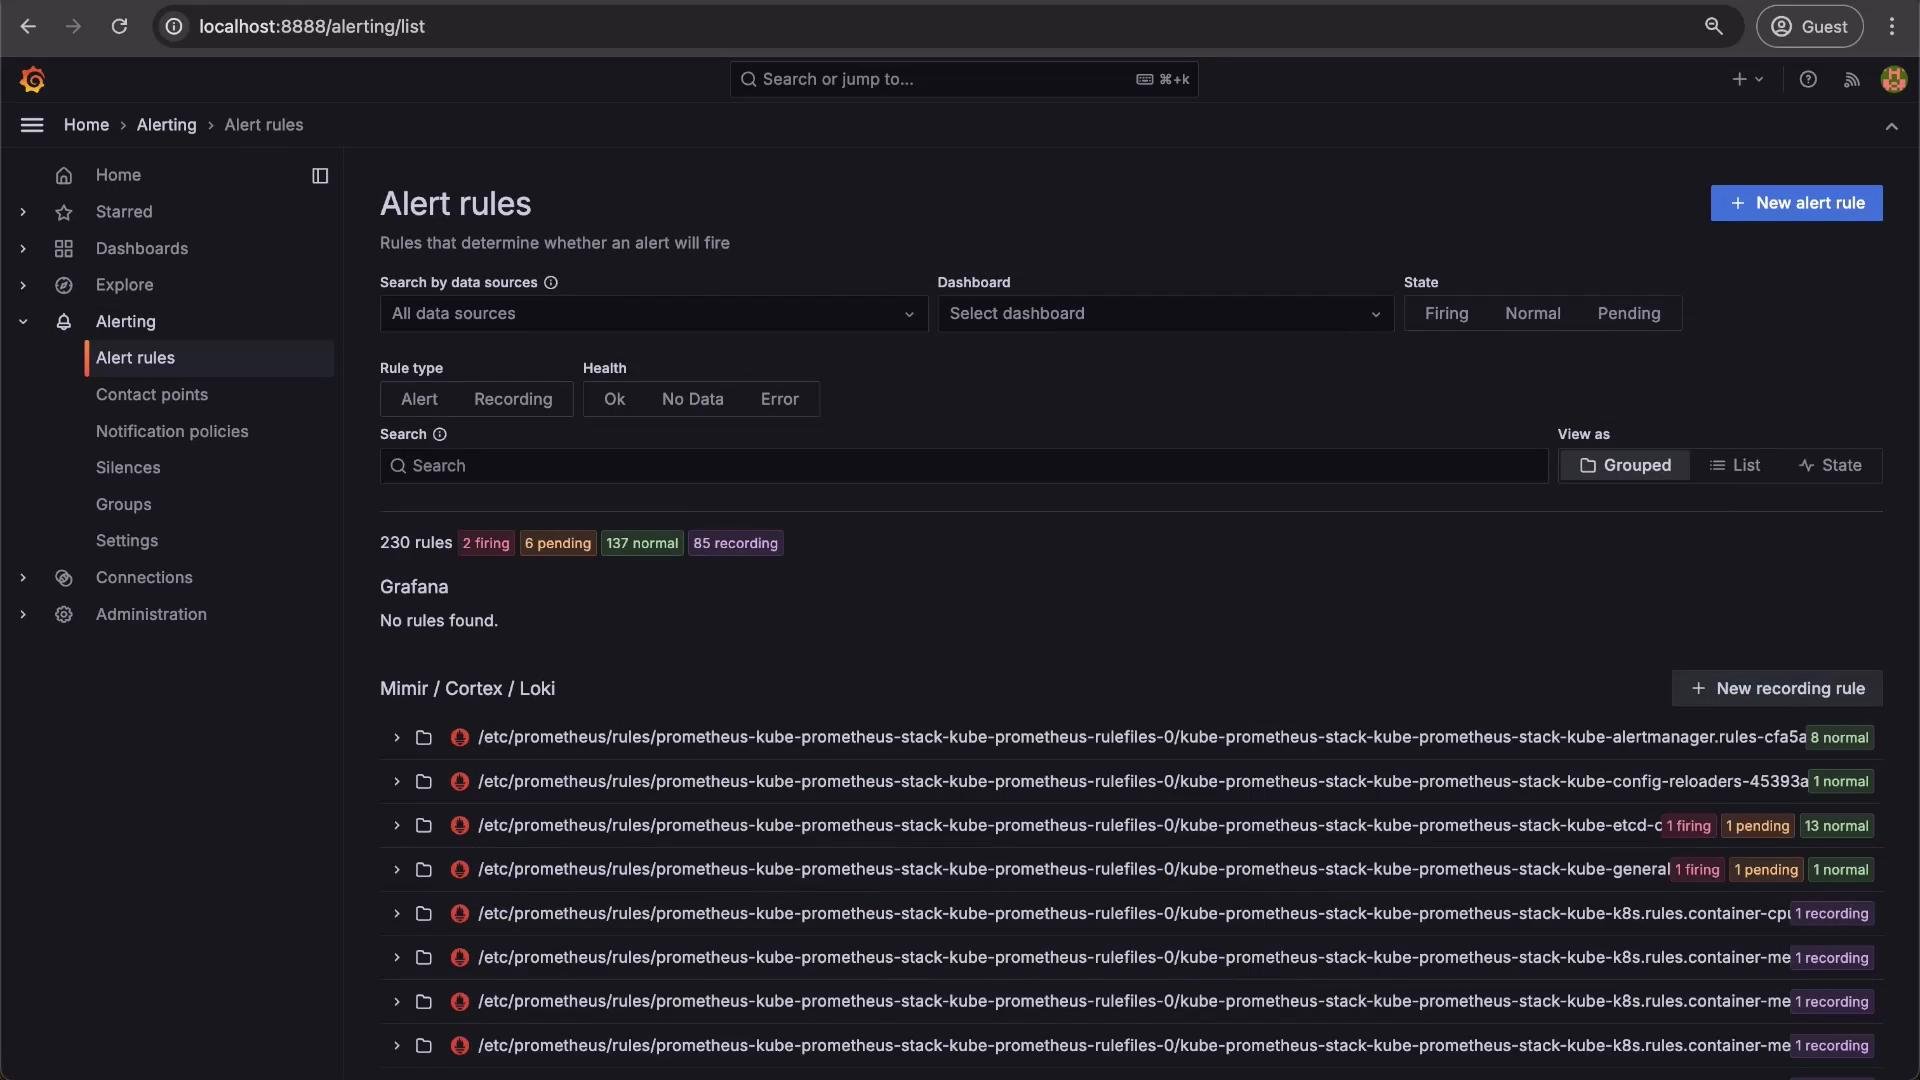Open the hamburger menu toggle
The image size is (1920, 1080).
(32, 125)
